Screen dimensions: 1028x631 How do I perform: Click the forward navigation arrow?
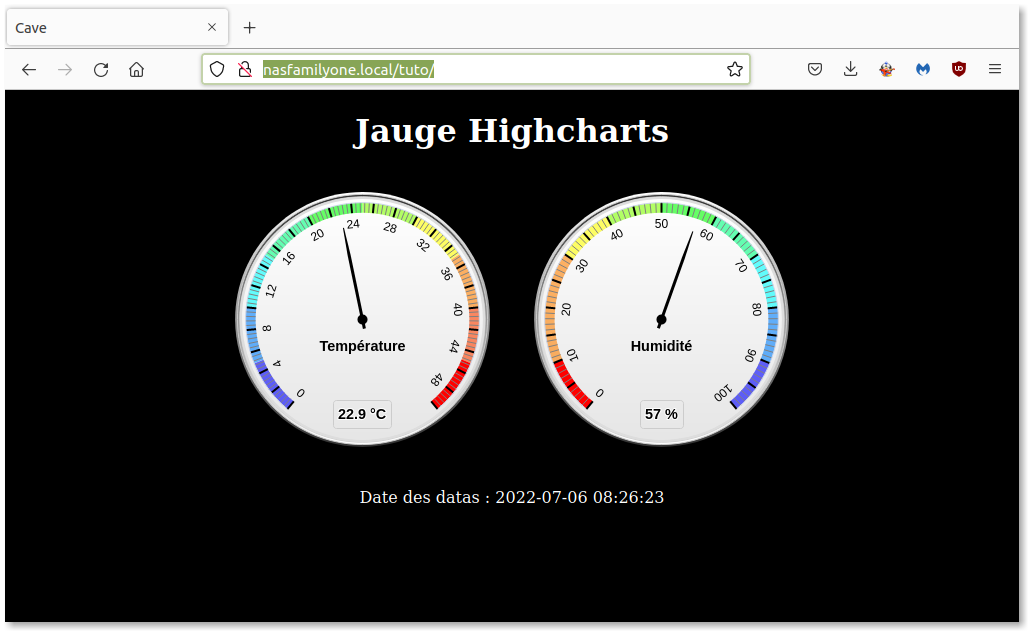(x=65, y=70)
